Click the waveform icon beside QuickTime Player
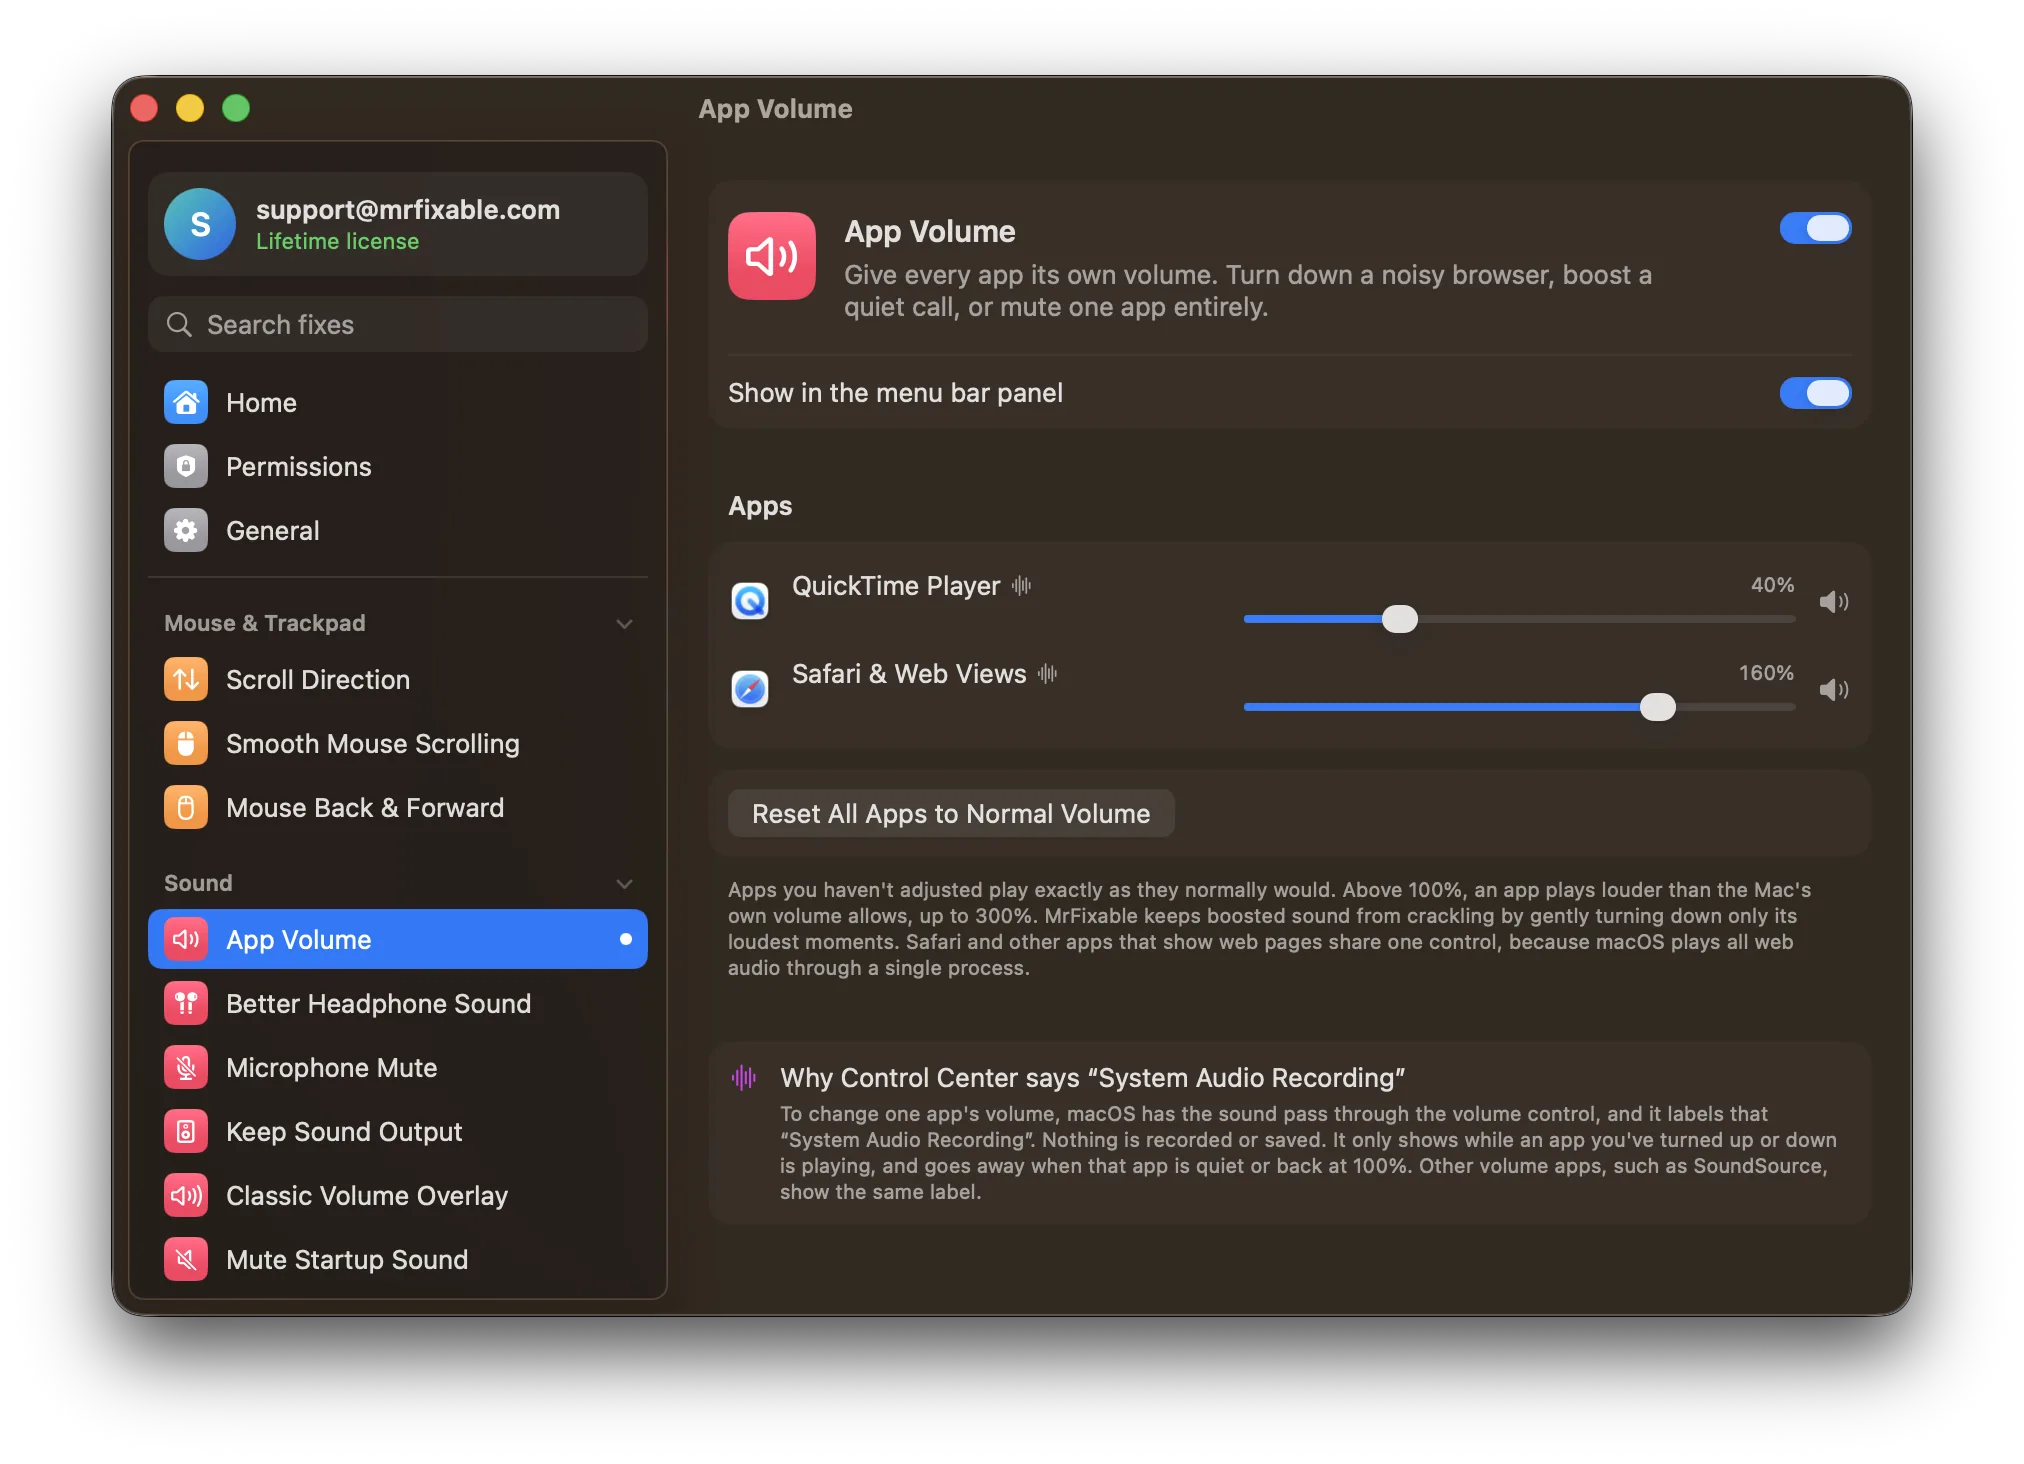The height and width of the screenshot is (1464, 2024). tap(1021, 586)
